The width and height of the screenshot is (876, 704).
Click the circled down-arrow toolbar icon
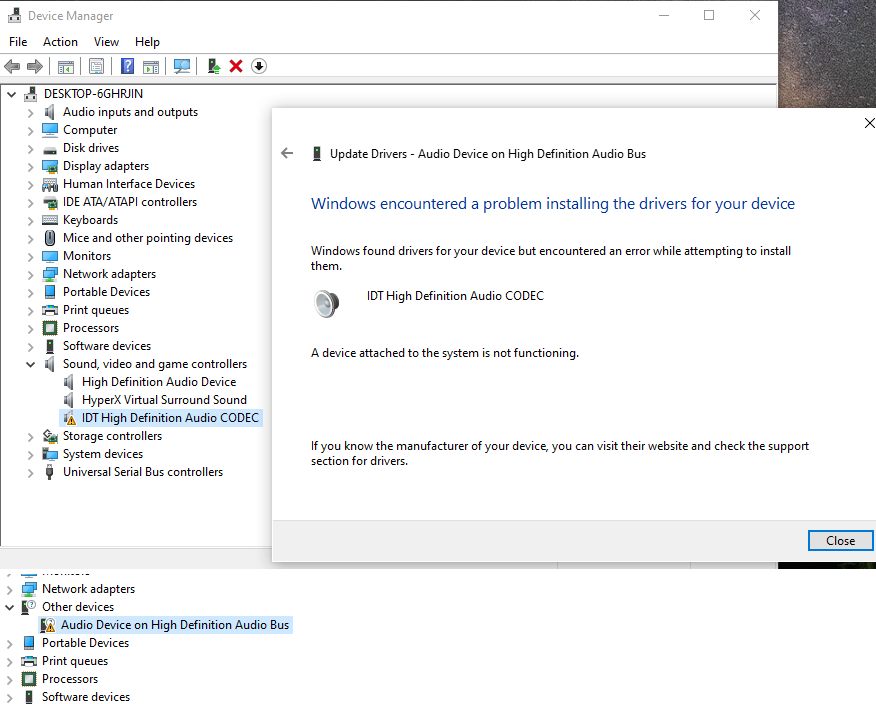point(259,66)
